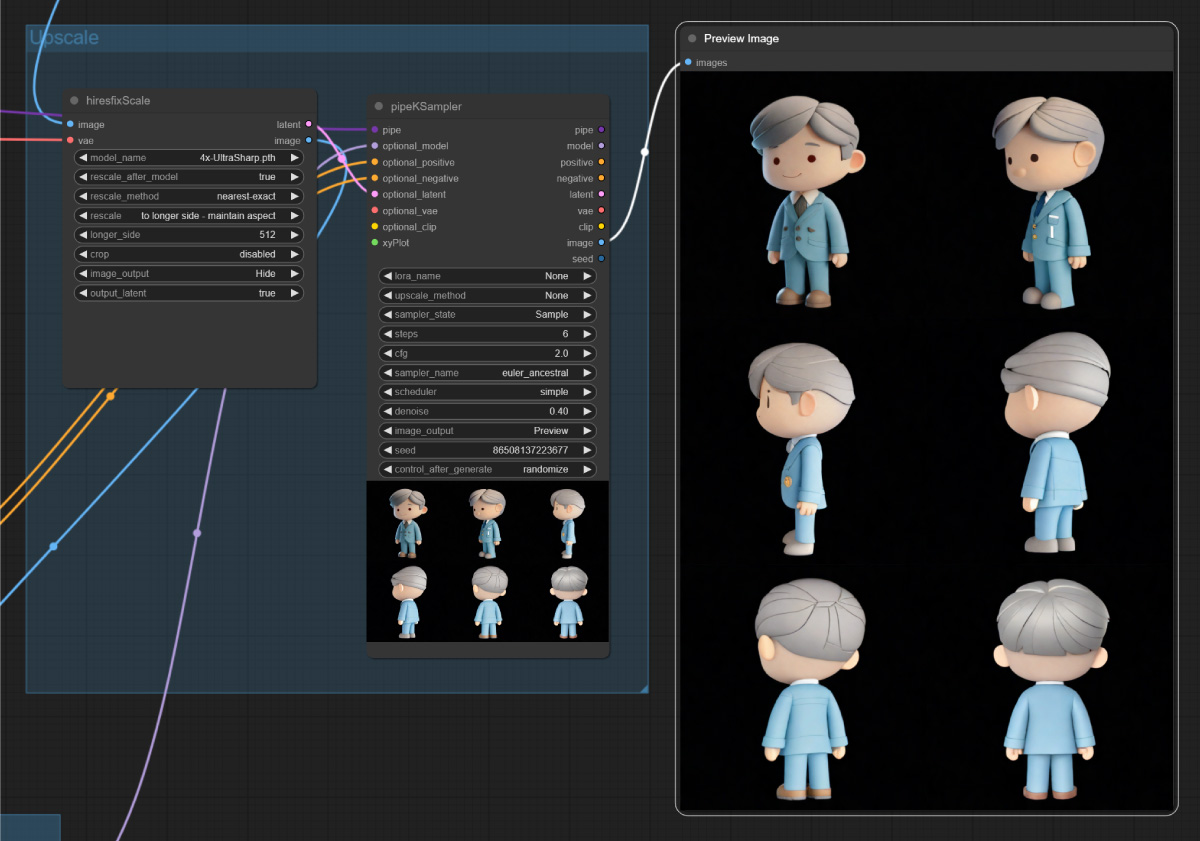Screen dimensions: 1200x841
Task: Collapse the hiresfixScale node via its title dot
Action: click(74, 101)
